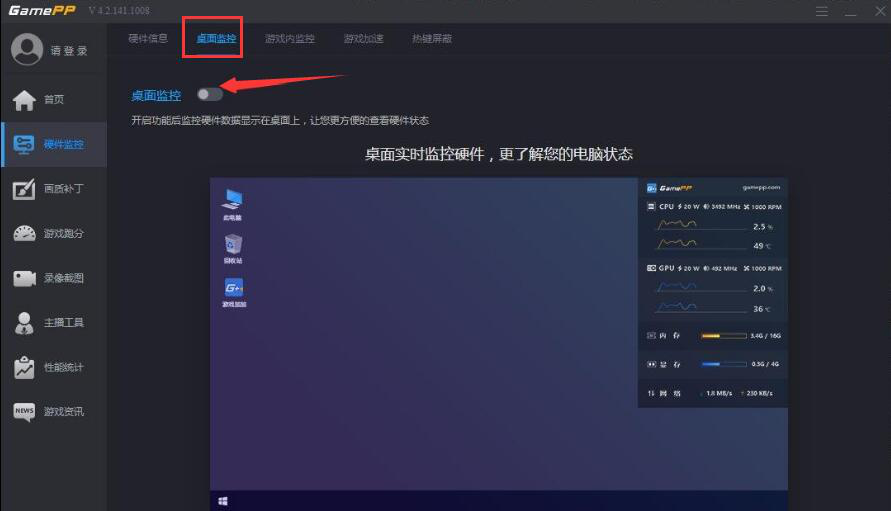Close the GamePP window
This screenshot has width=891, height=511.
880,11
